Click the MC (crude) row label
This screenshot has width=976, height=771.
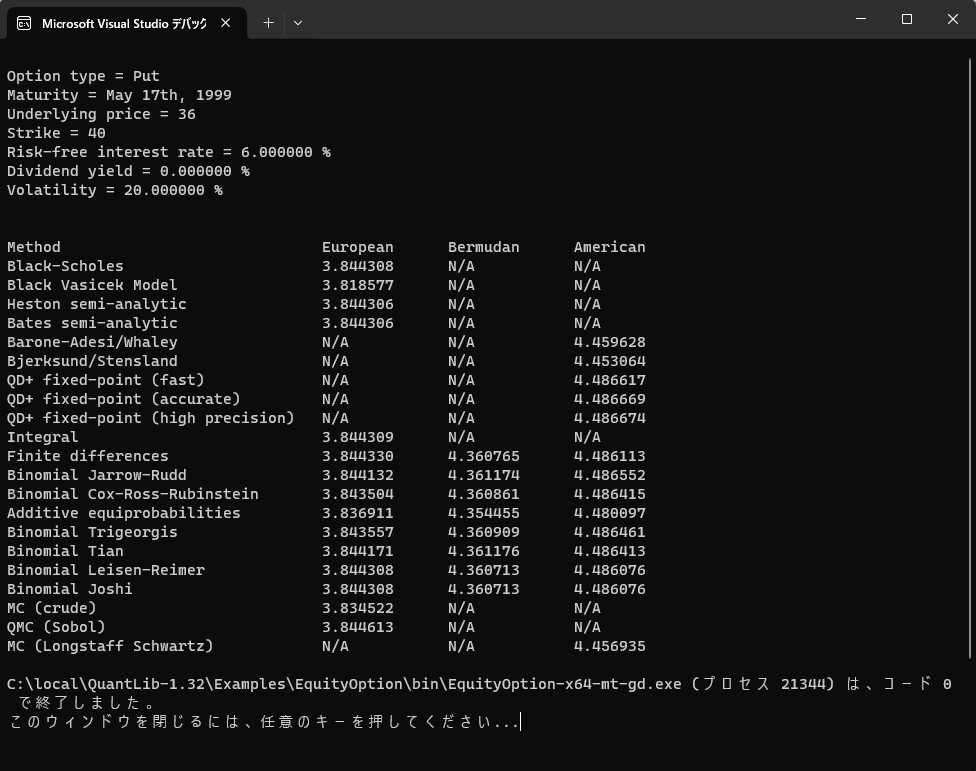(x=52, y=608)
